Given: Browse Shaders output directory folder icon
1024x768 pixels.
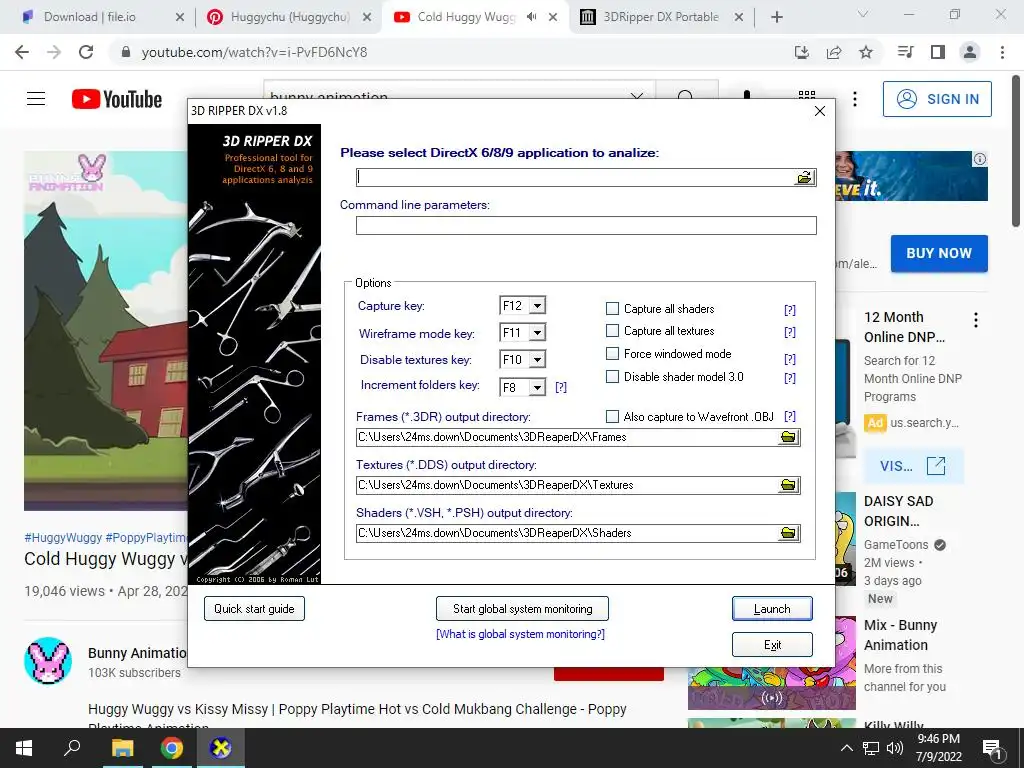Looking at the screenshot, I should pyautogui.click(x=789, y=533).
